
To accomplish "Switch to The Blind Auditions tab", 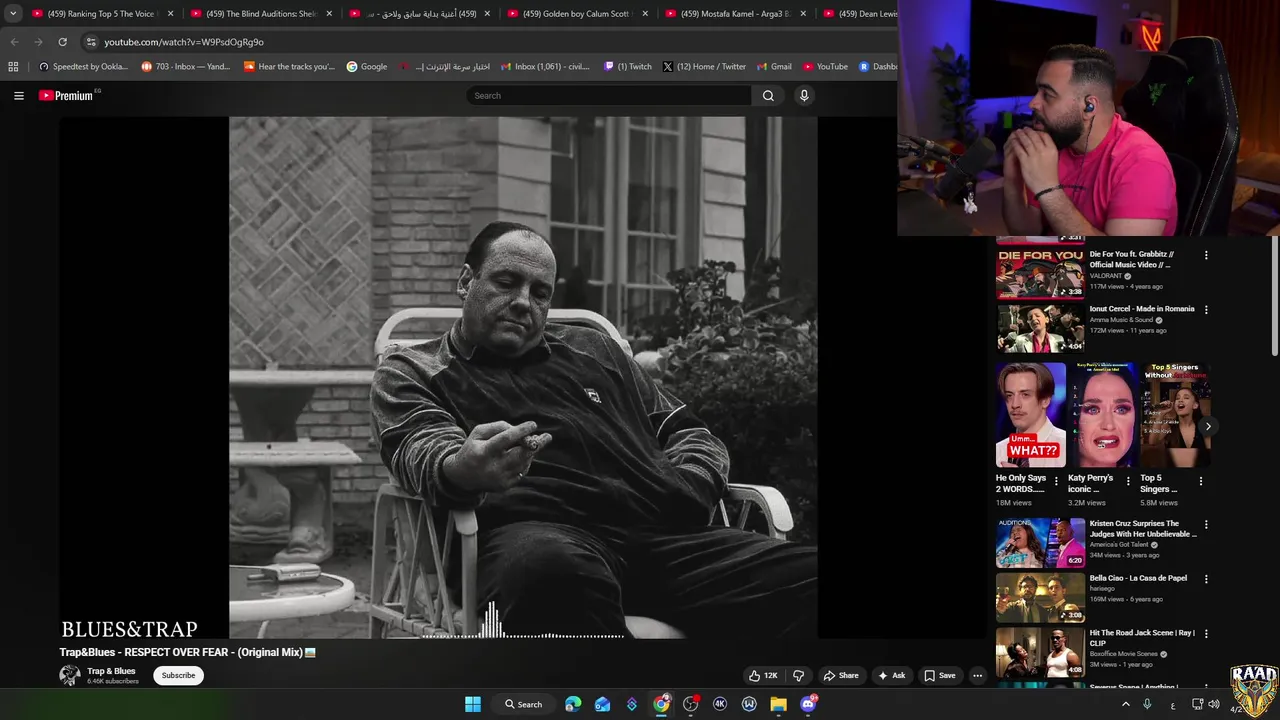I will click(x=260, y=14).
